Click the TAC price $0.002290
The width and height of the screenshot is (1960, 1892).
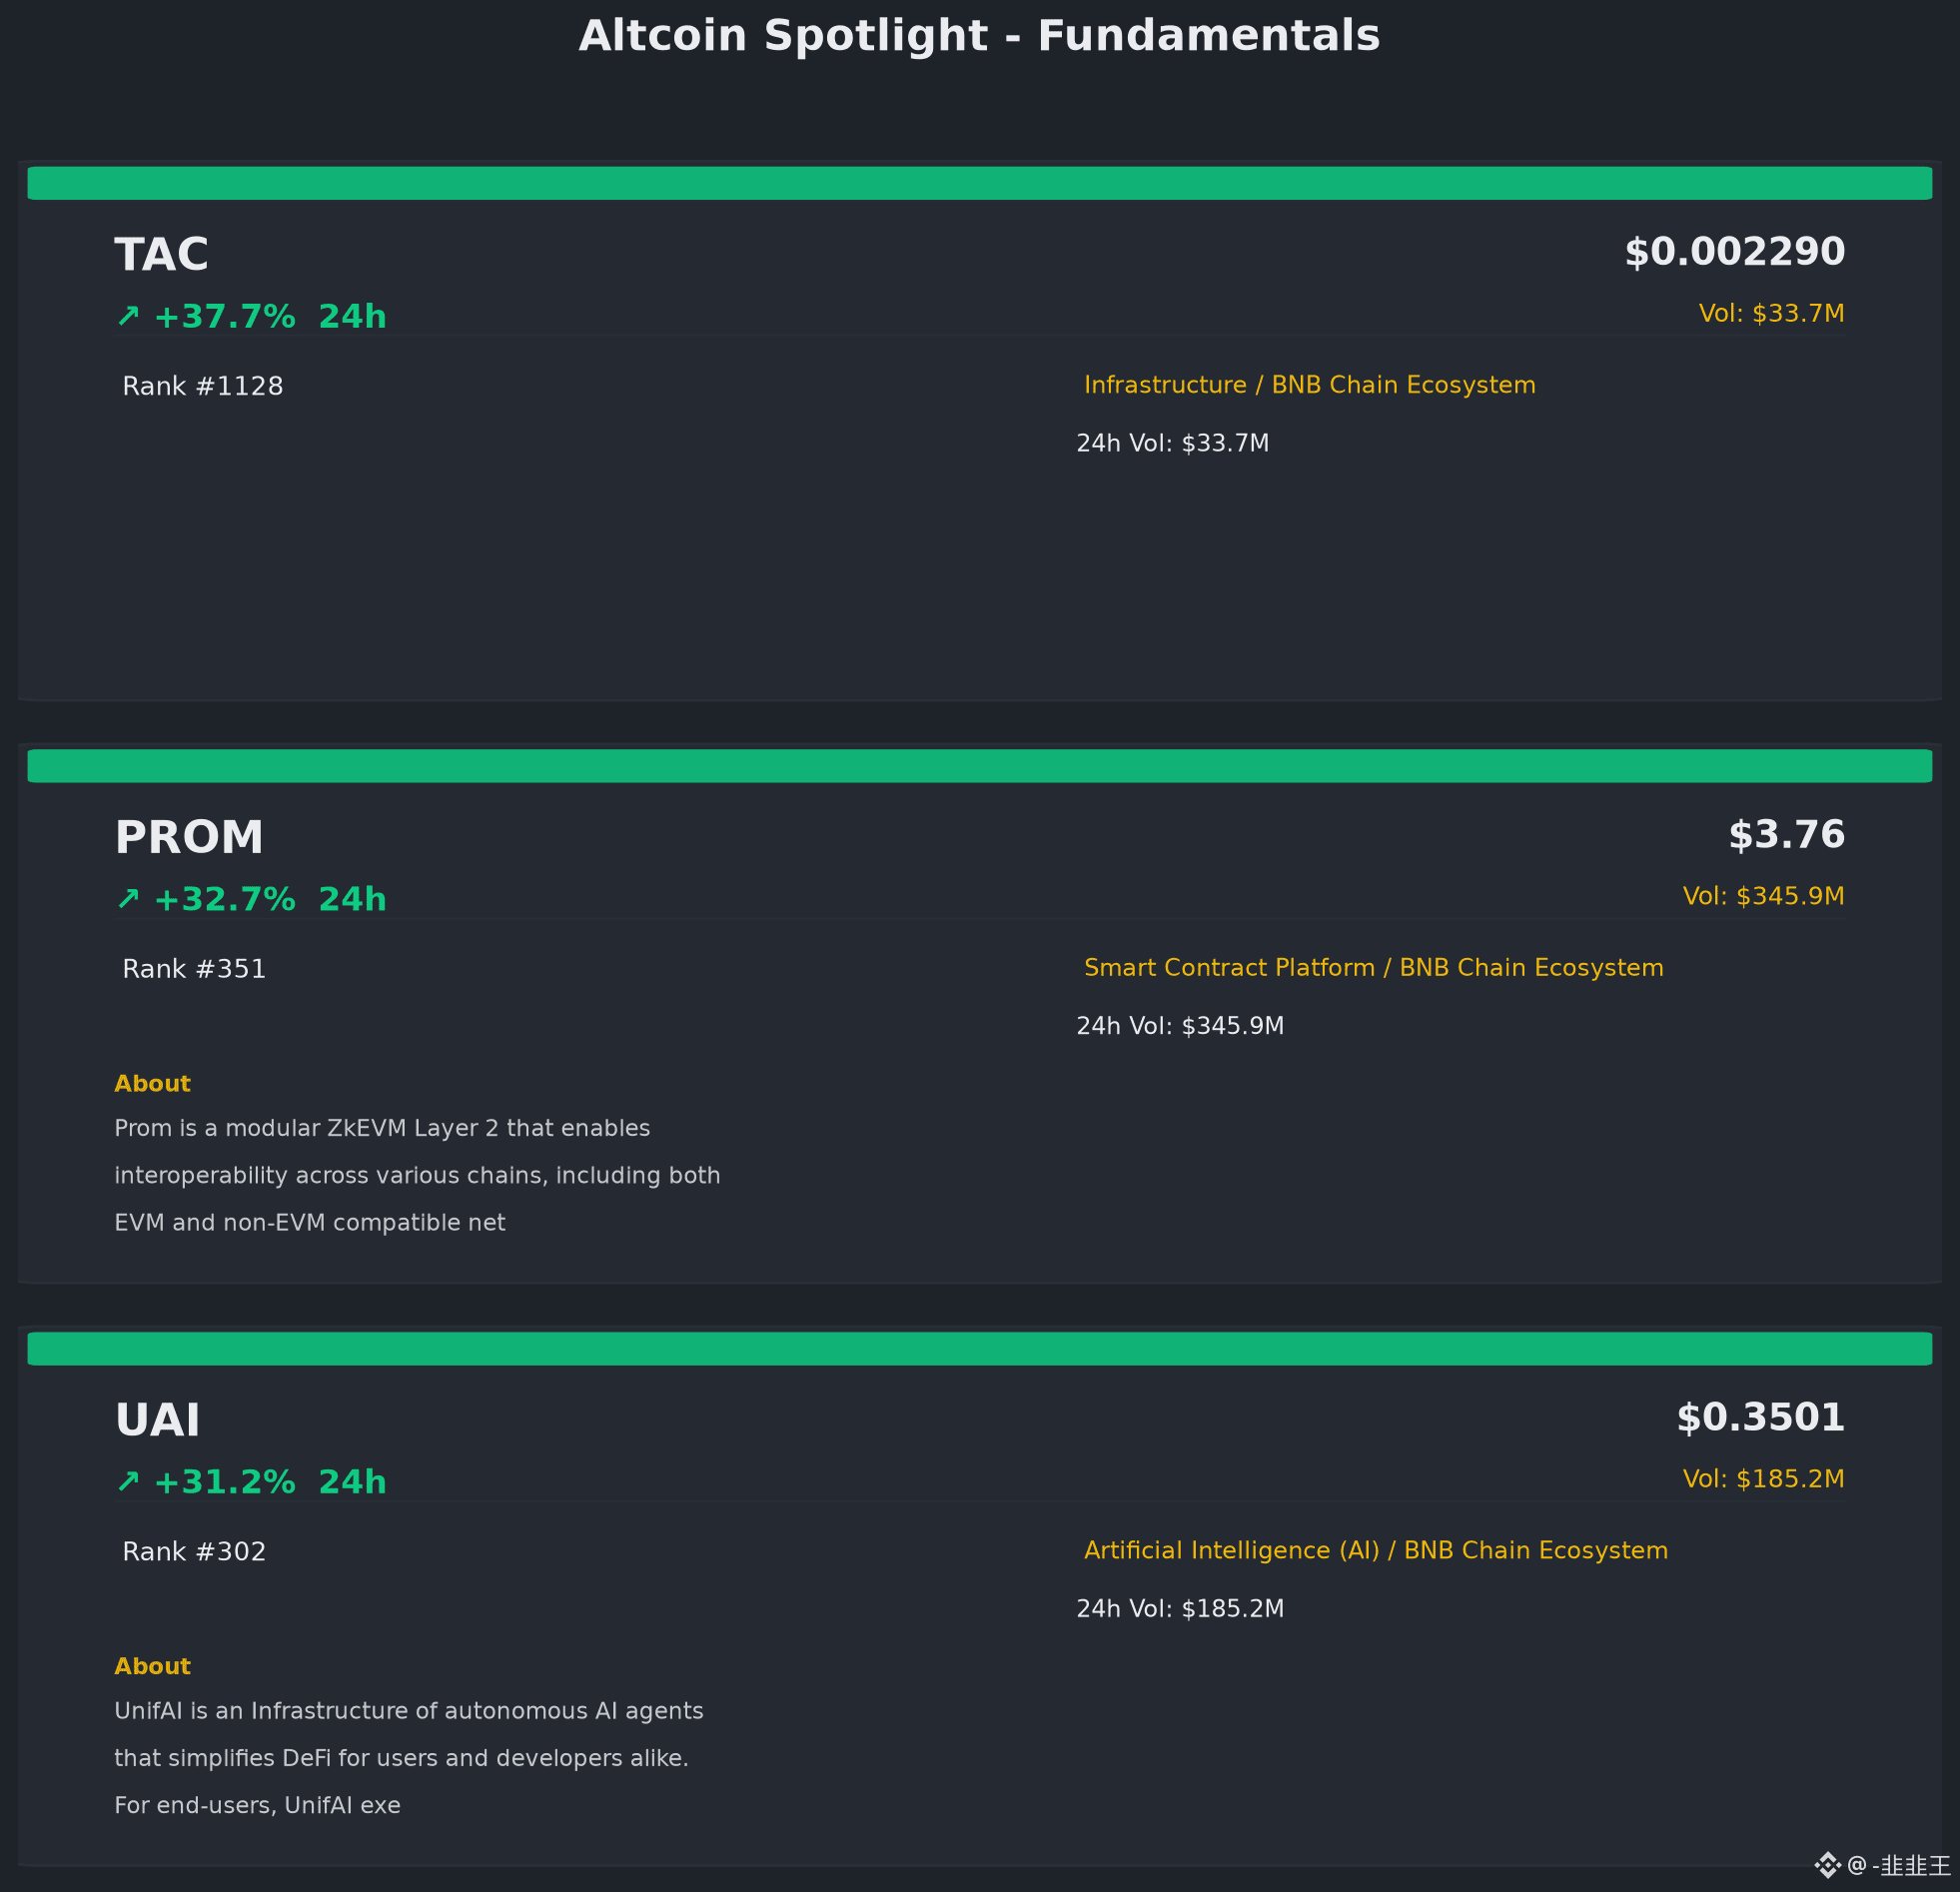coord(1734,252)
